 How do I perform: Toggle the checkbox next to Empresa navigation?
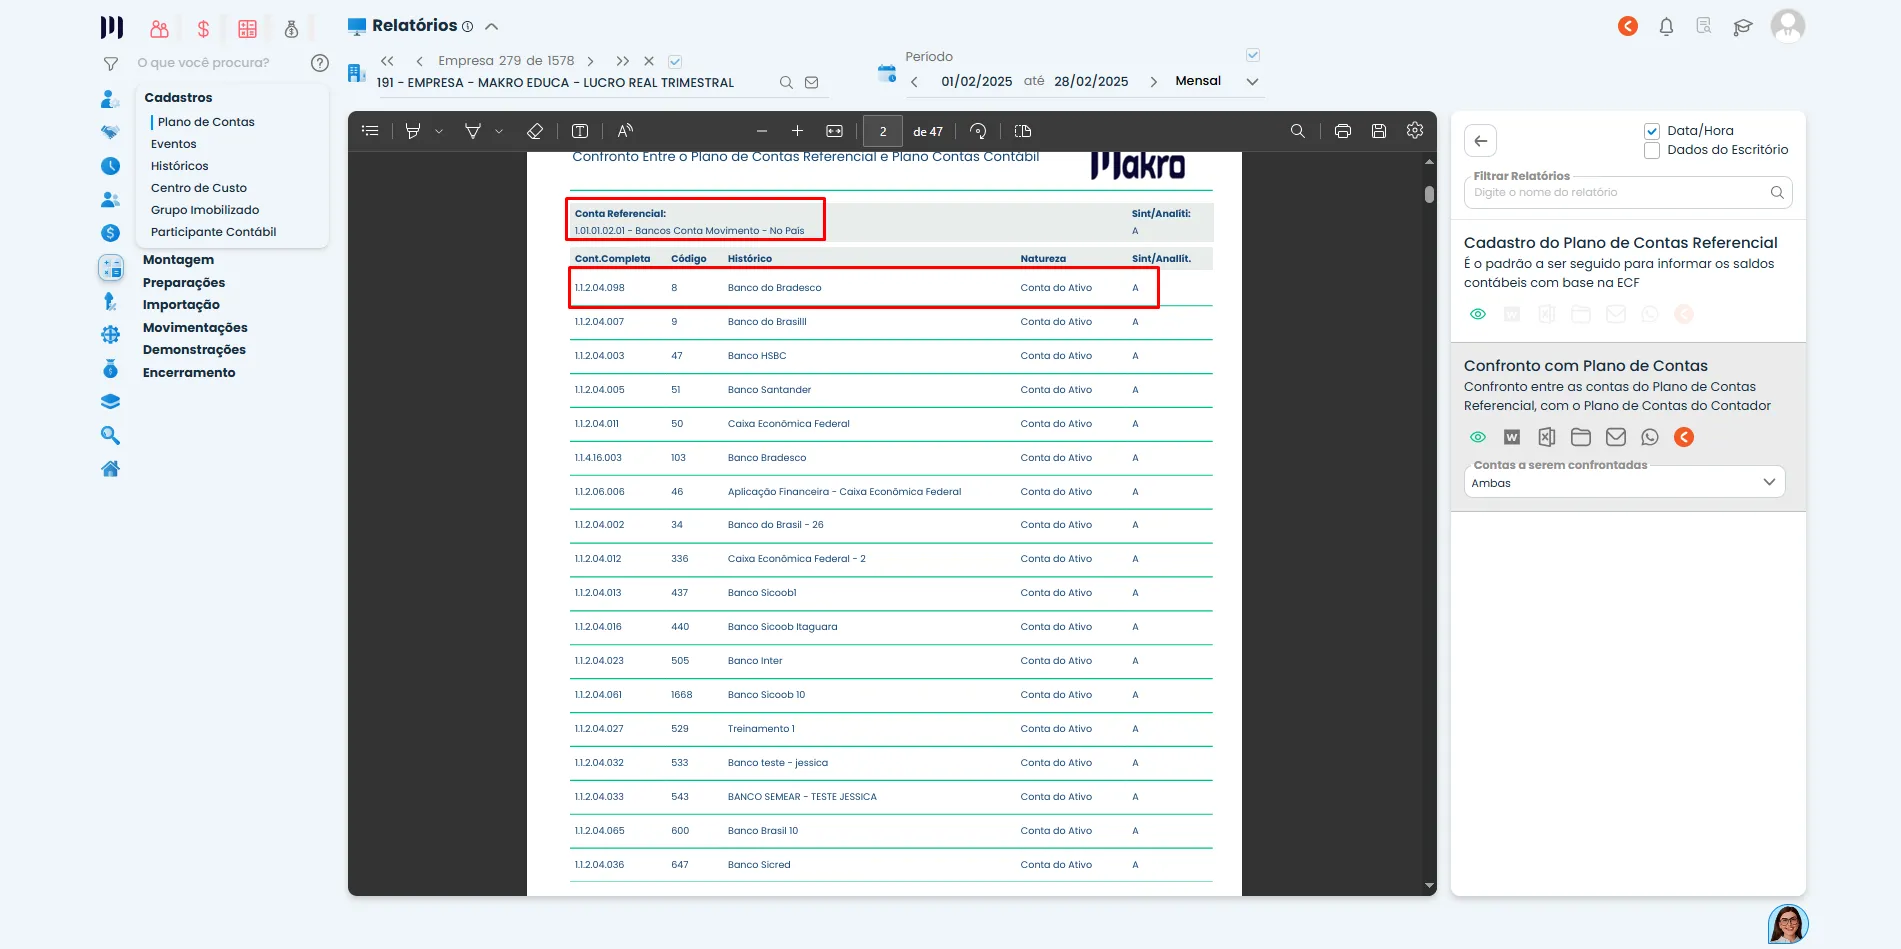(675, 61)
